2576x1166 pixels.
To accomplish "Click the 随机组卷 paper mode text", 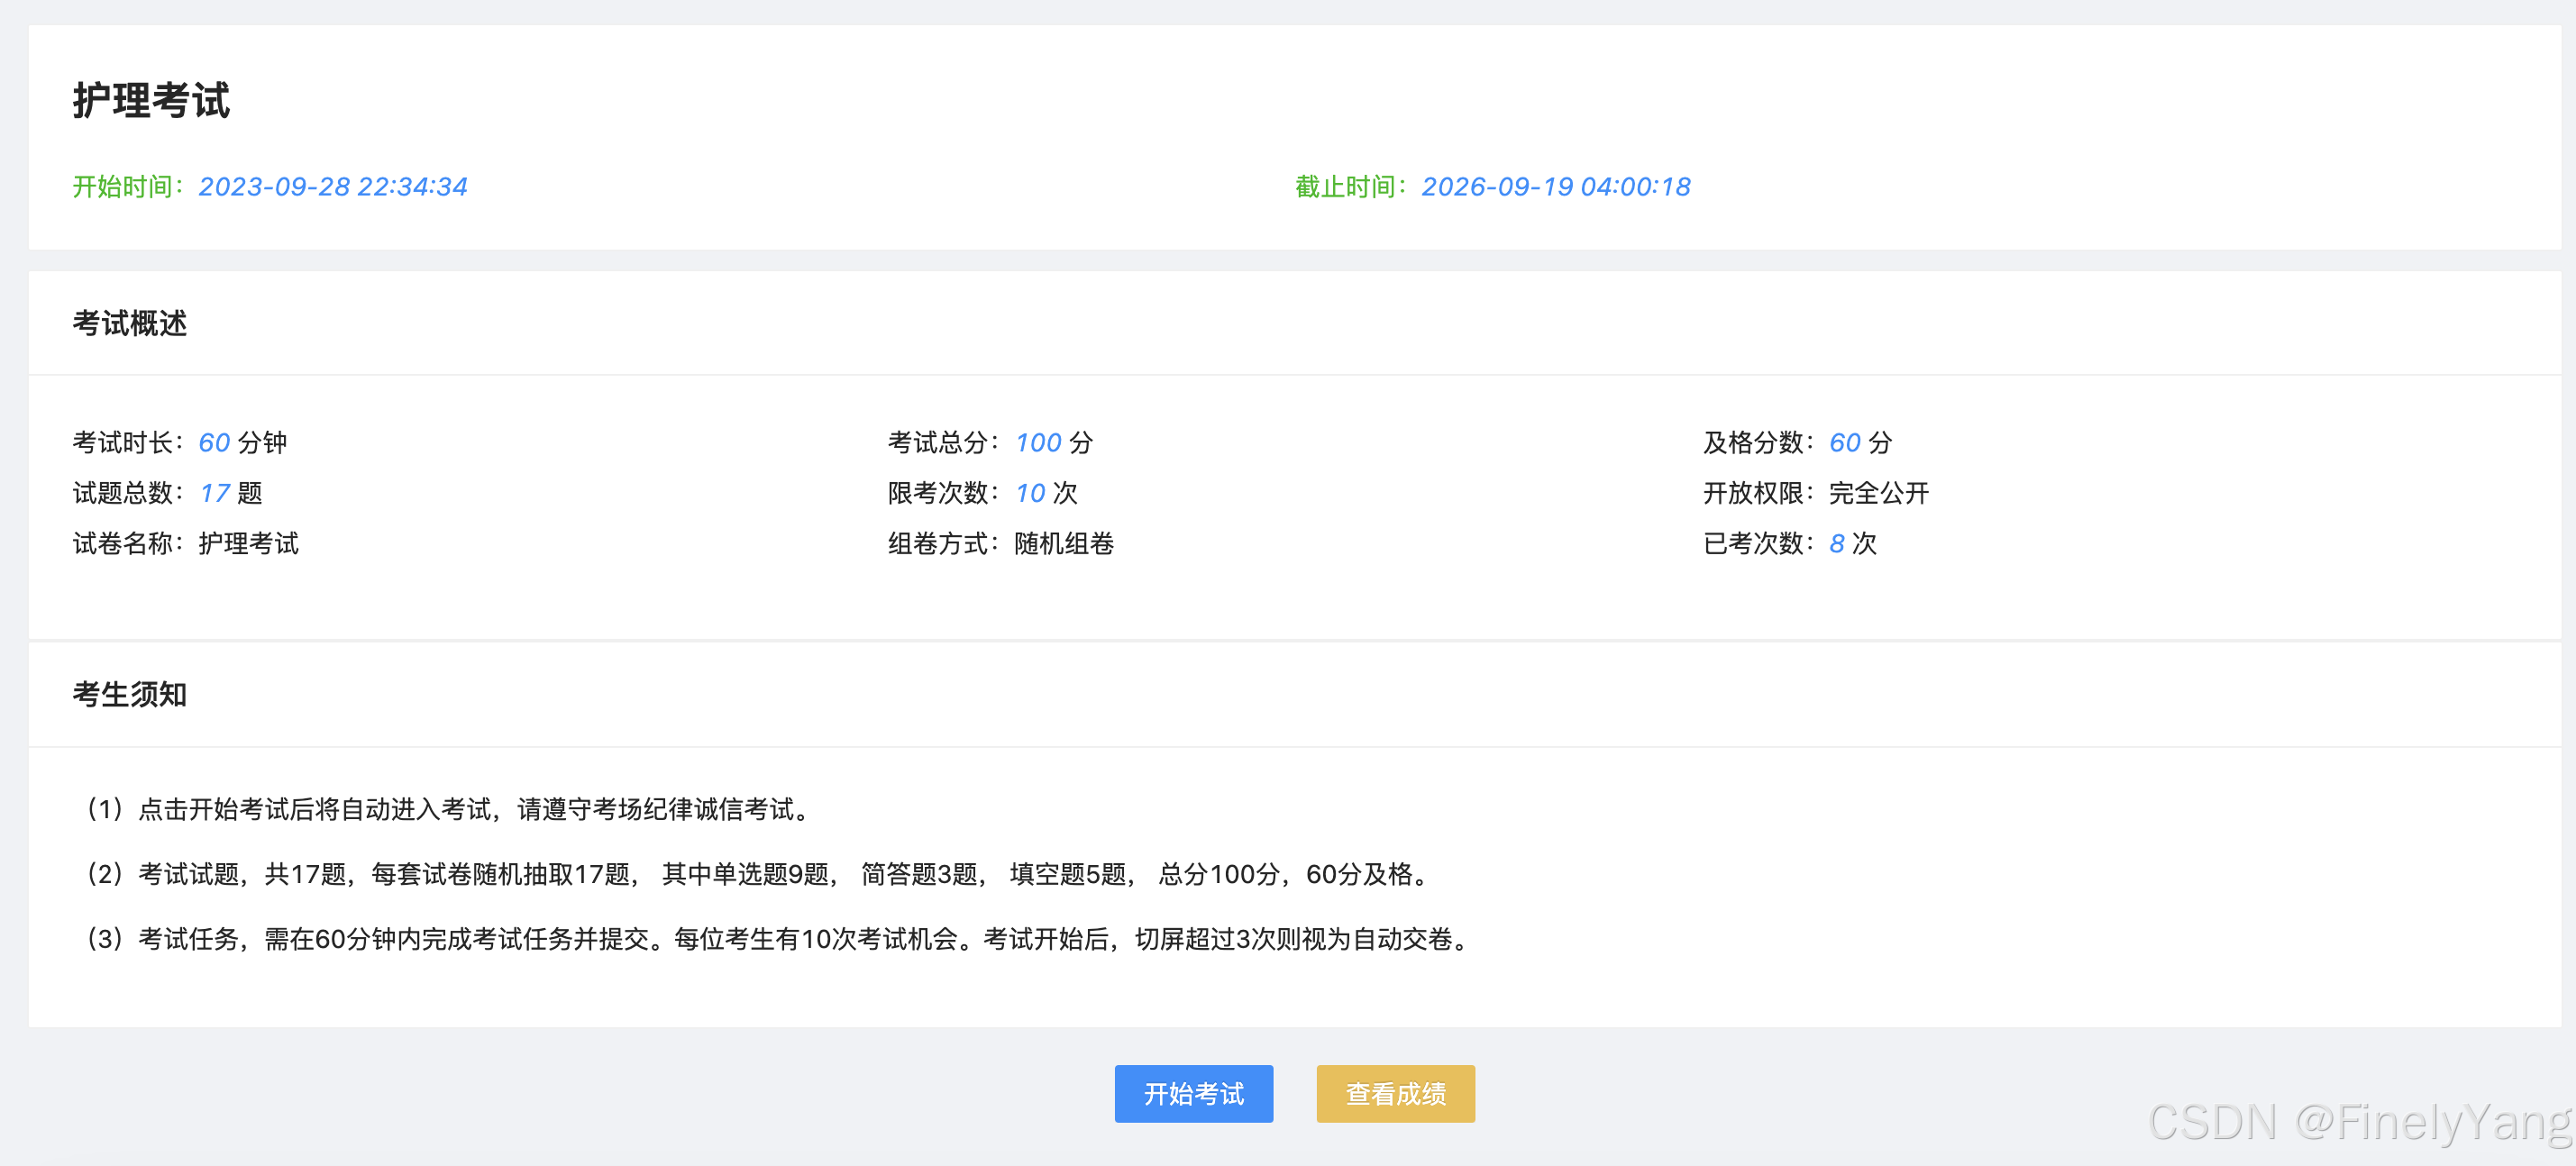I will tap(1063, 543).
